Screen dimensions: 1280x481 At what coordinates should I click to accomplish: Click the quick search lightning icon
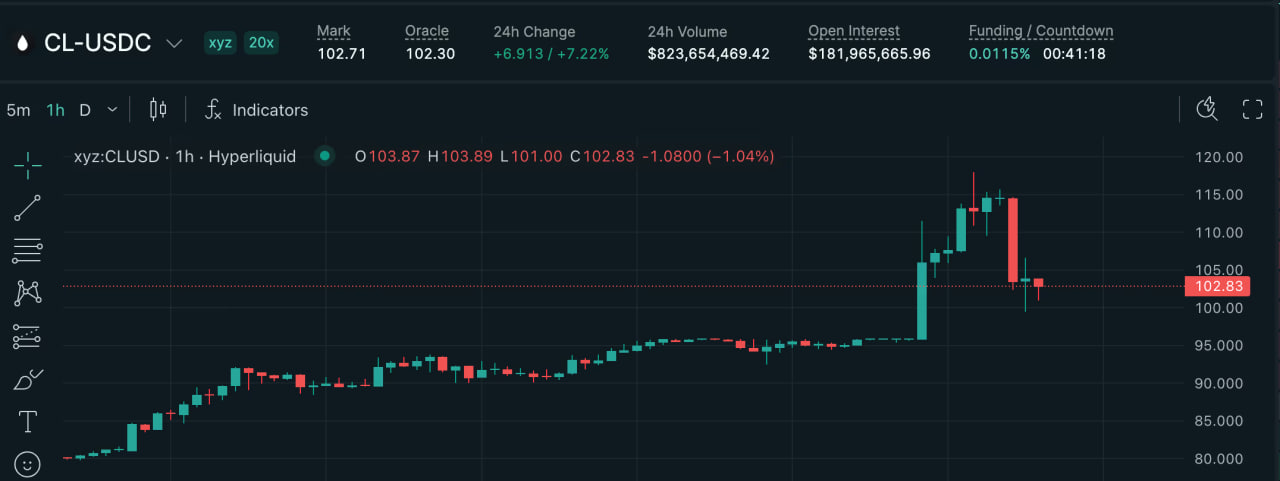pos(1208,110)
